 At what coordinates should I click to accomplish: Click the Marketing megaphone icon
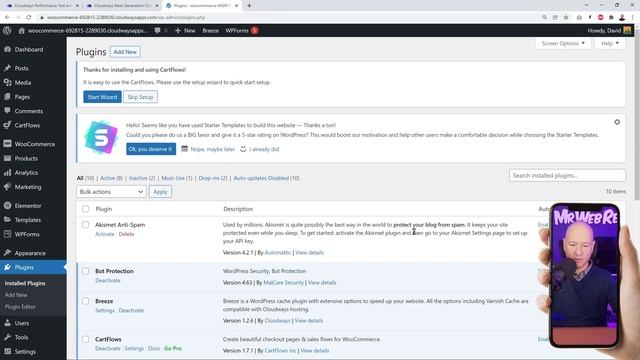pos(7,187)
